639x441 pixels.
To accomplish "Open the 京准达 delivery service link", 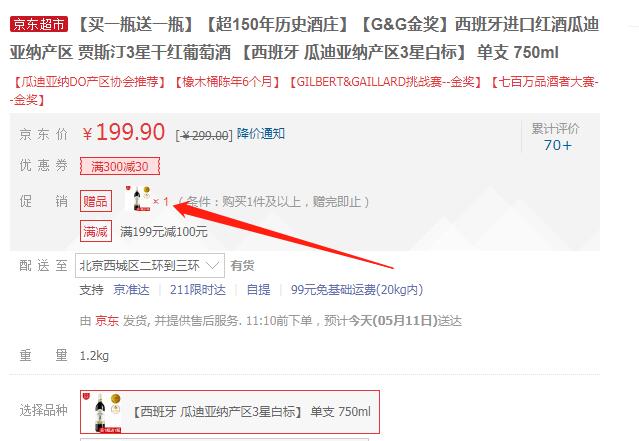I will point(131,290).
